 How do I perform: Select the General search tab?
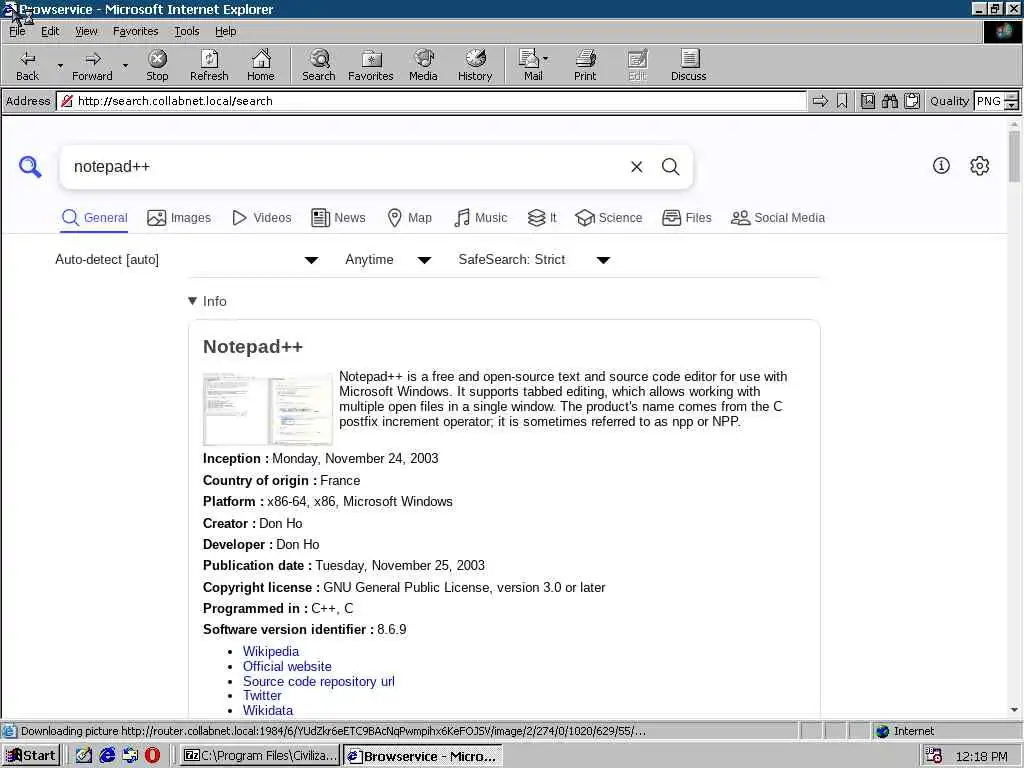[94, 217]
